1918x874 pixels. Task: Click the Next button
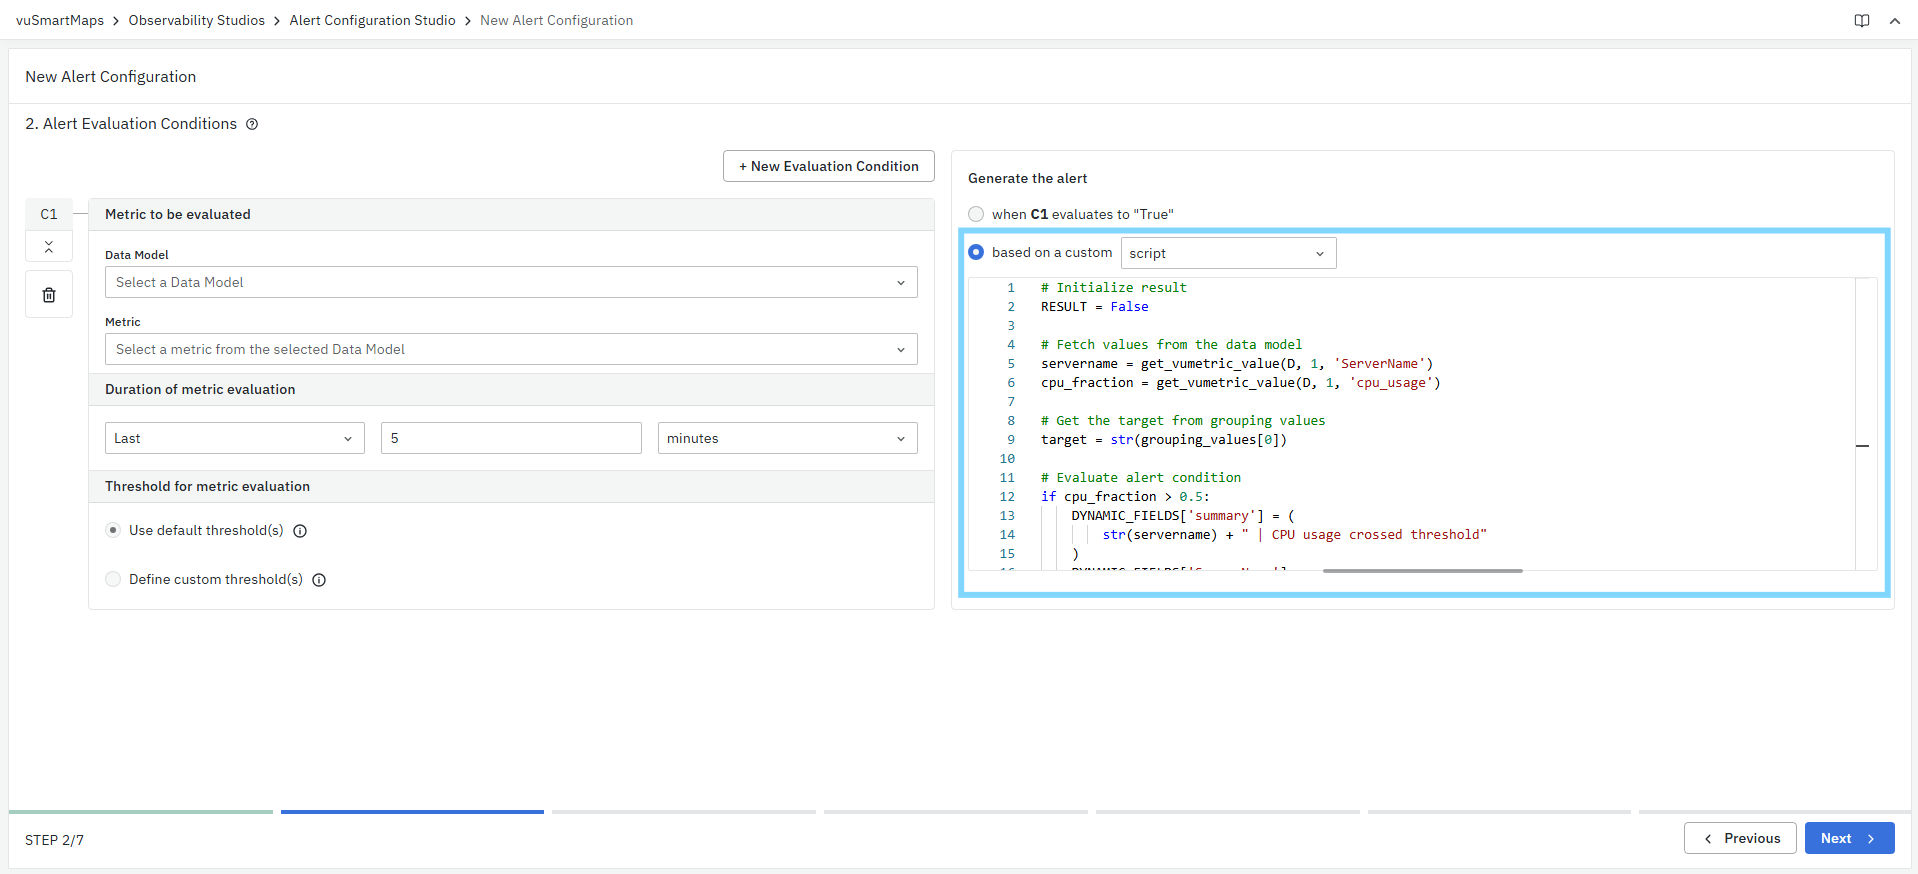(x=1848, y=838)
